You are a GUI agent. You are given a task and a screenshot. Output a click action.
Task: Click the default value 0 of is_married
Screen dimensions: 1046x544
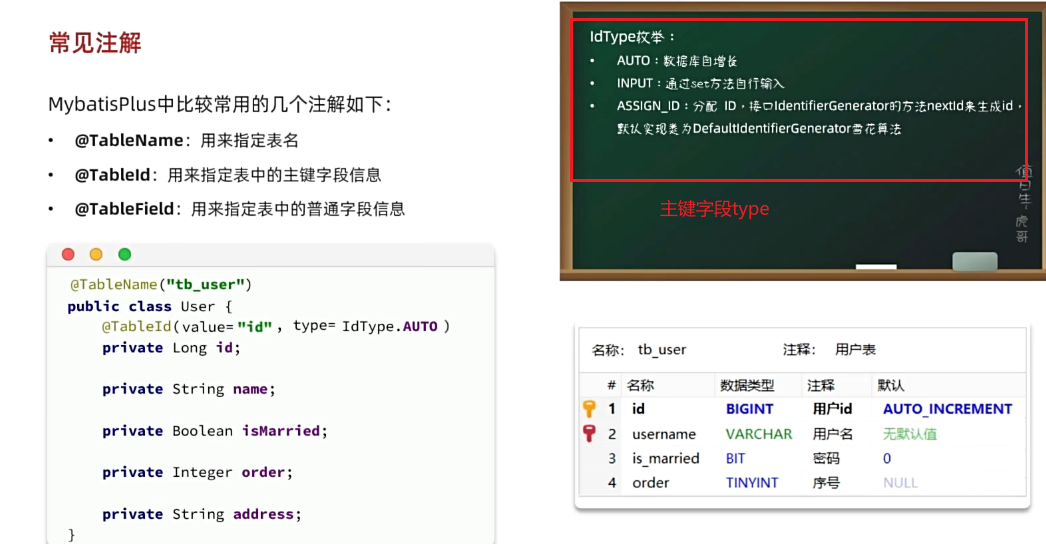(x=887, y=459)
